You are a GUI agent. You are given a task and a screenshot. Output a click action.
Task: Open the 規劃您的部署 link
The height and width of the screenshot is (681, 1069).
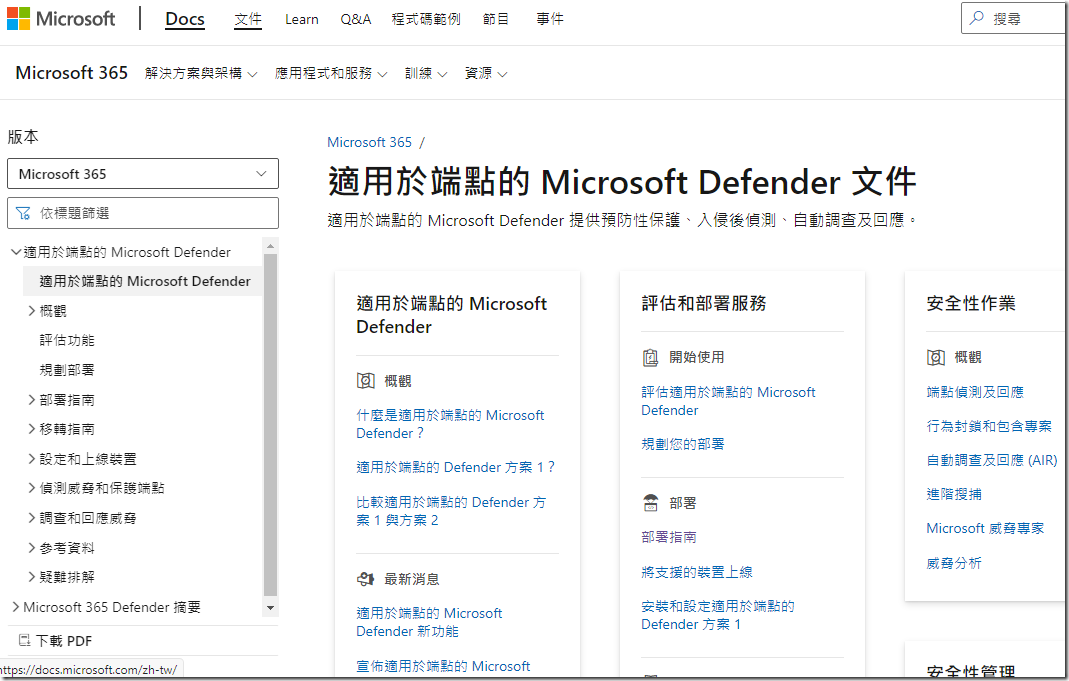(x=682, y=444)
